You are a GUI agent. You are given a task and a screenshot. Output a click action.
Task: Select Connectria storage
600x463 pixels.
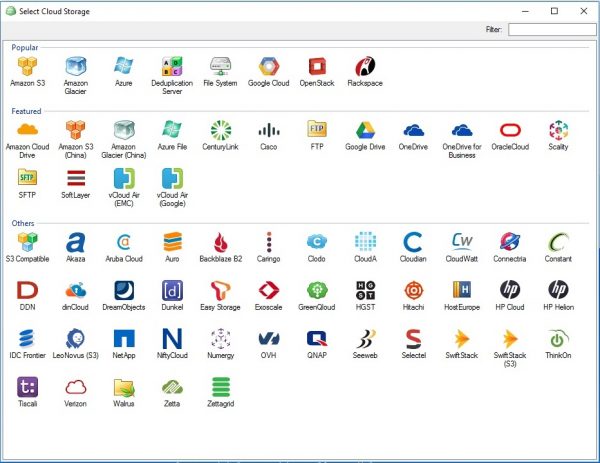point(510,242)
